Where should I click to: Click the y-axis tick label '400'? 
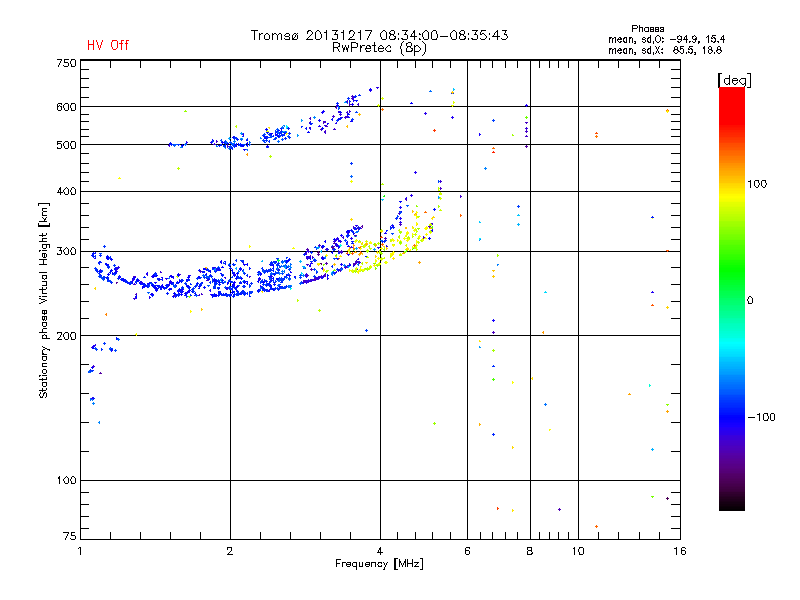point(66,192)
